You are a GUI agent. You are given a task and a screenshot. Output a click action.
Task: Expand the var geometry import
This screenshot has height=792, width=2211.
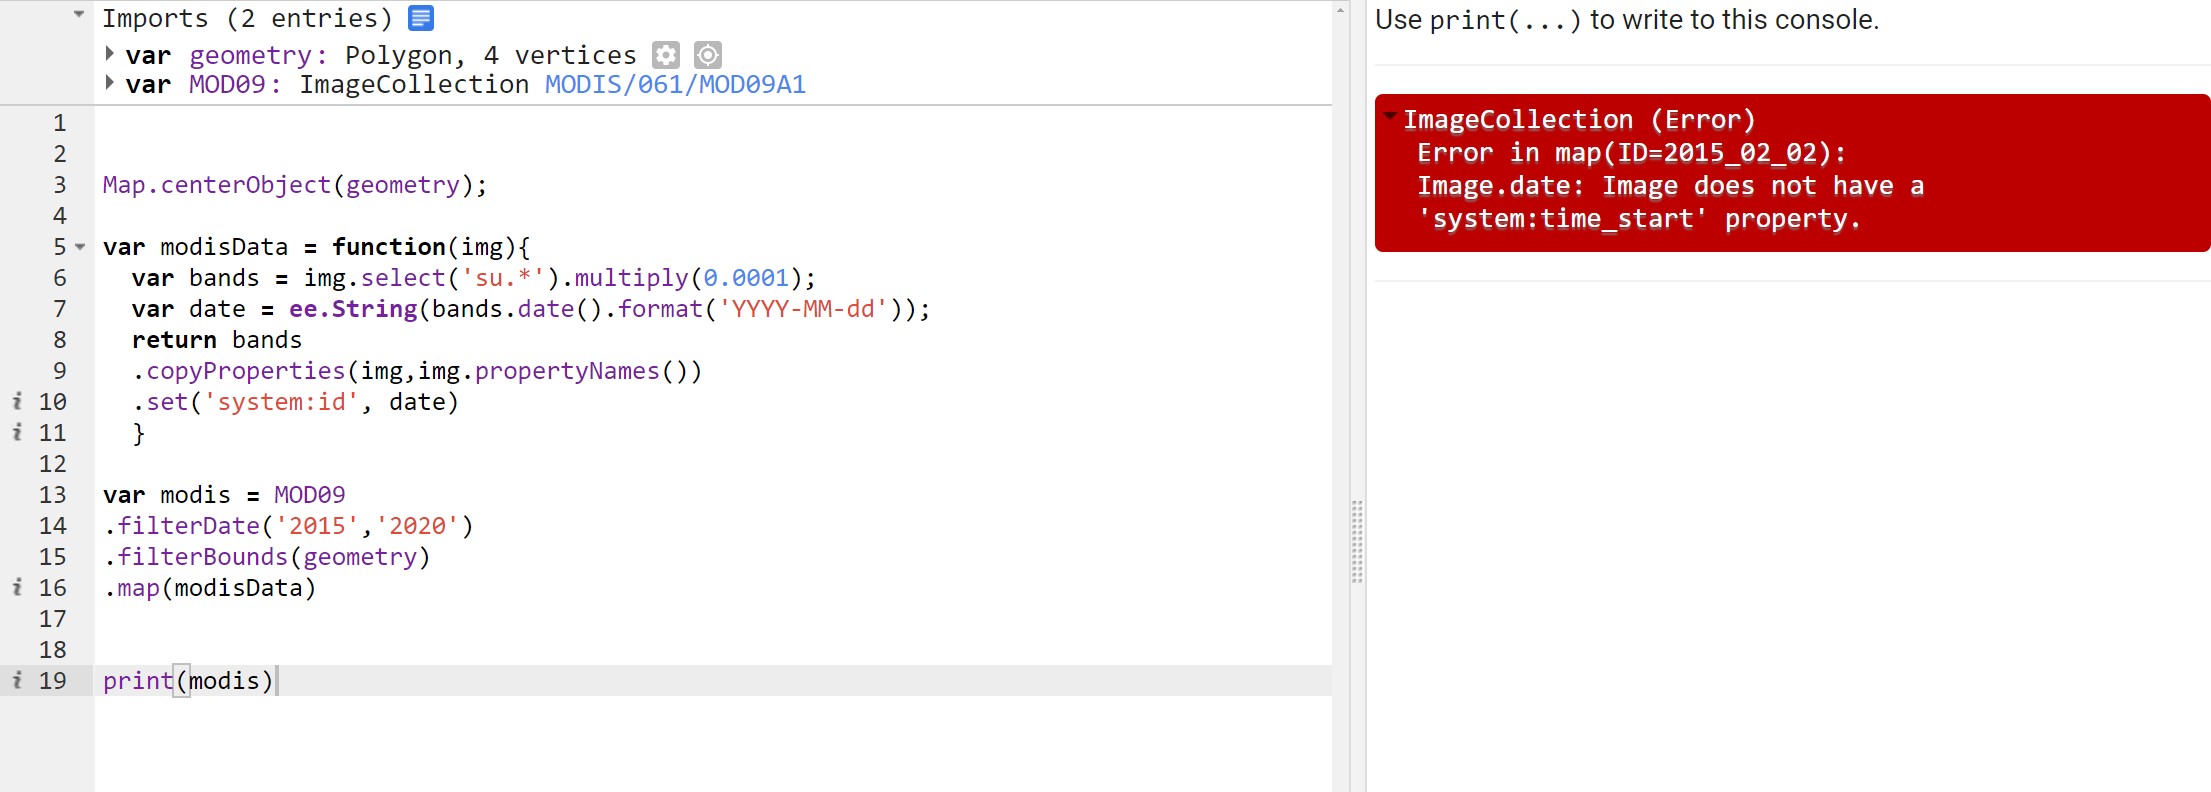click(110, 52)
